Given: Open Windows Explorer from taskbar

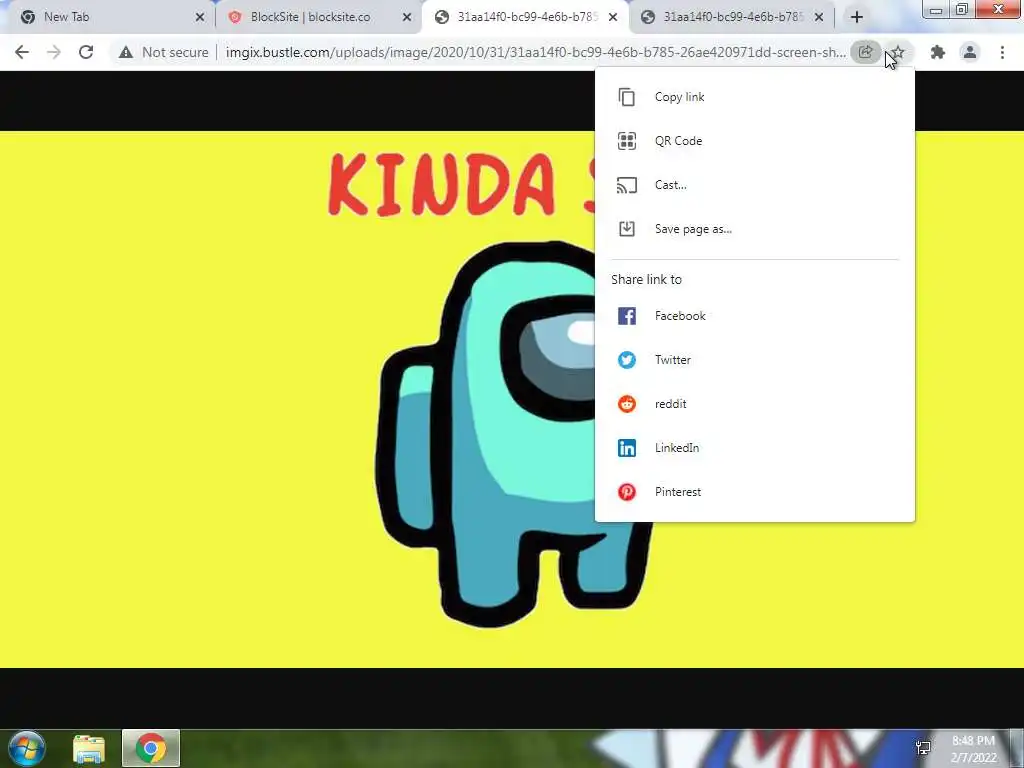Looking at the screenshot, I should (x=89, y=748).
